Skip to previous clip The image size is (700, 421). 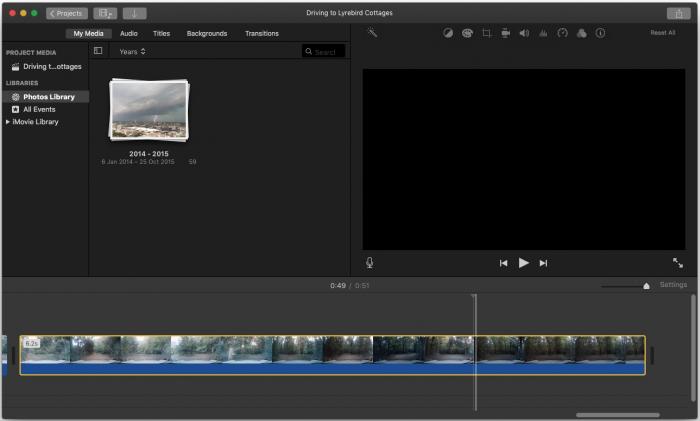point(504,263)
